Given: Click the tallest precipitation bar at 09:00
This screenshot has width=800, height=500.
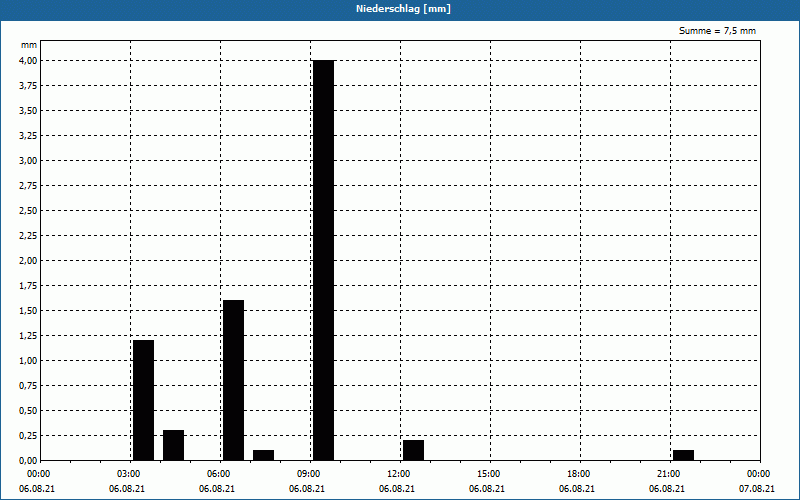Looking at the screenshot, I should click(x=323, y=260).
